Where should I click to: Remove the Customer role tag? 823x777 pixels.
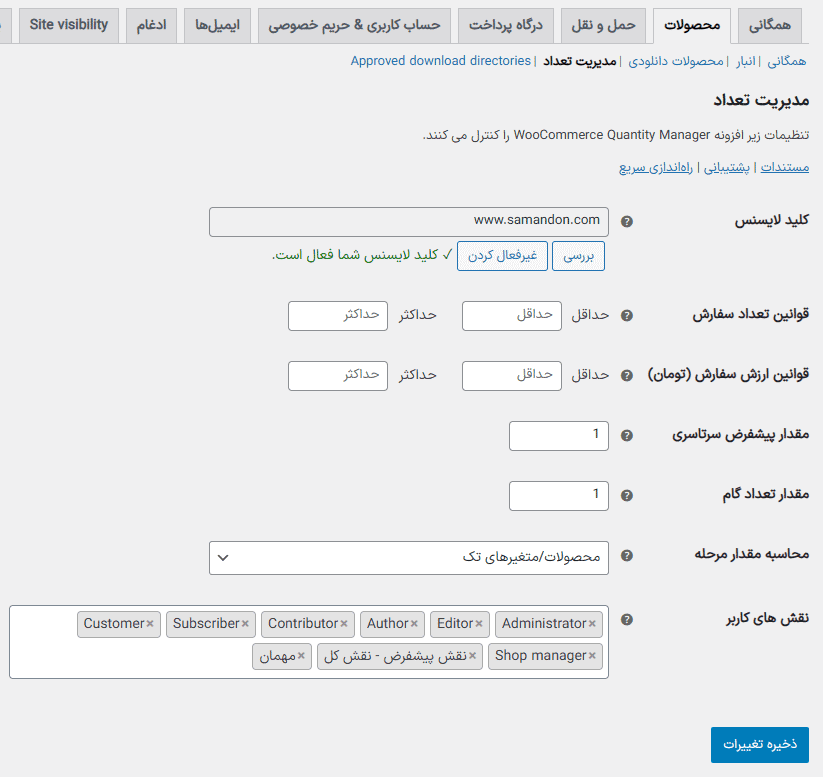click(x=150, y=624)
